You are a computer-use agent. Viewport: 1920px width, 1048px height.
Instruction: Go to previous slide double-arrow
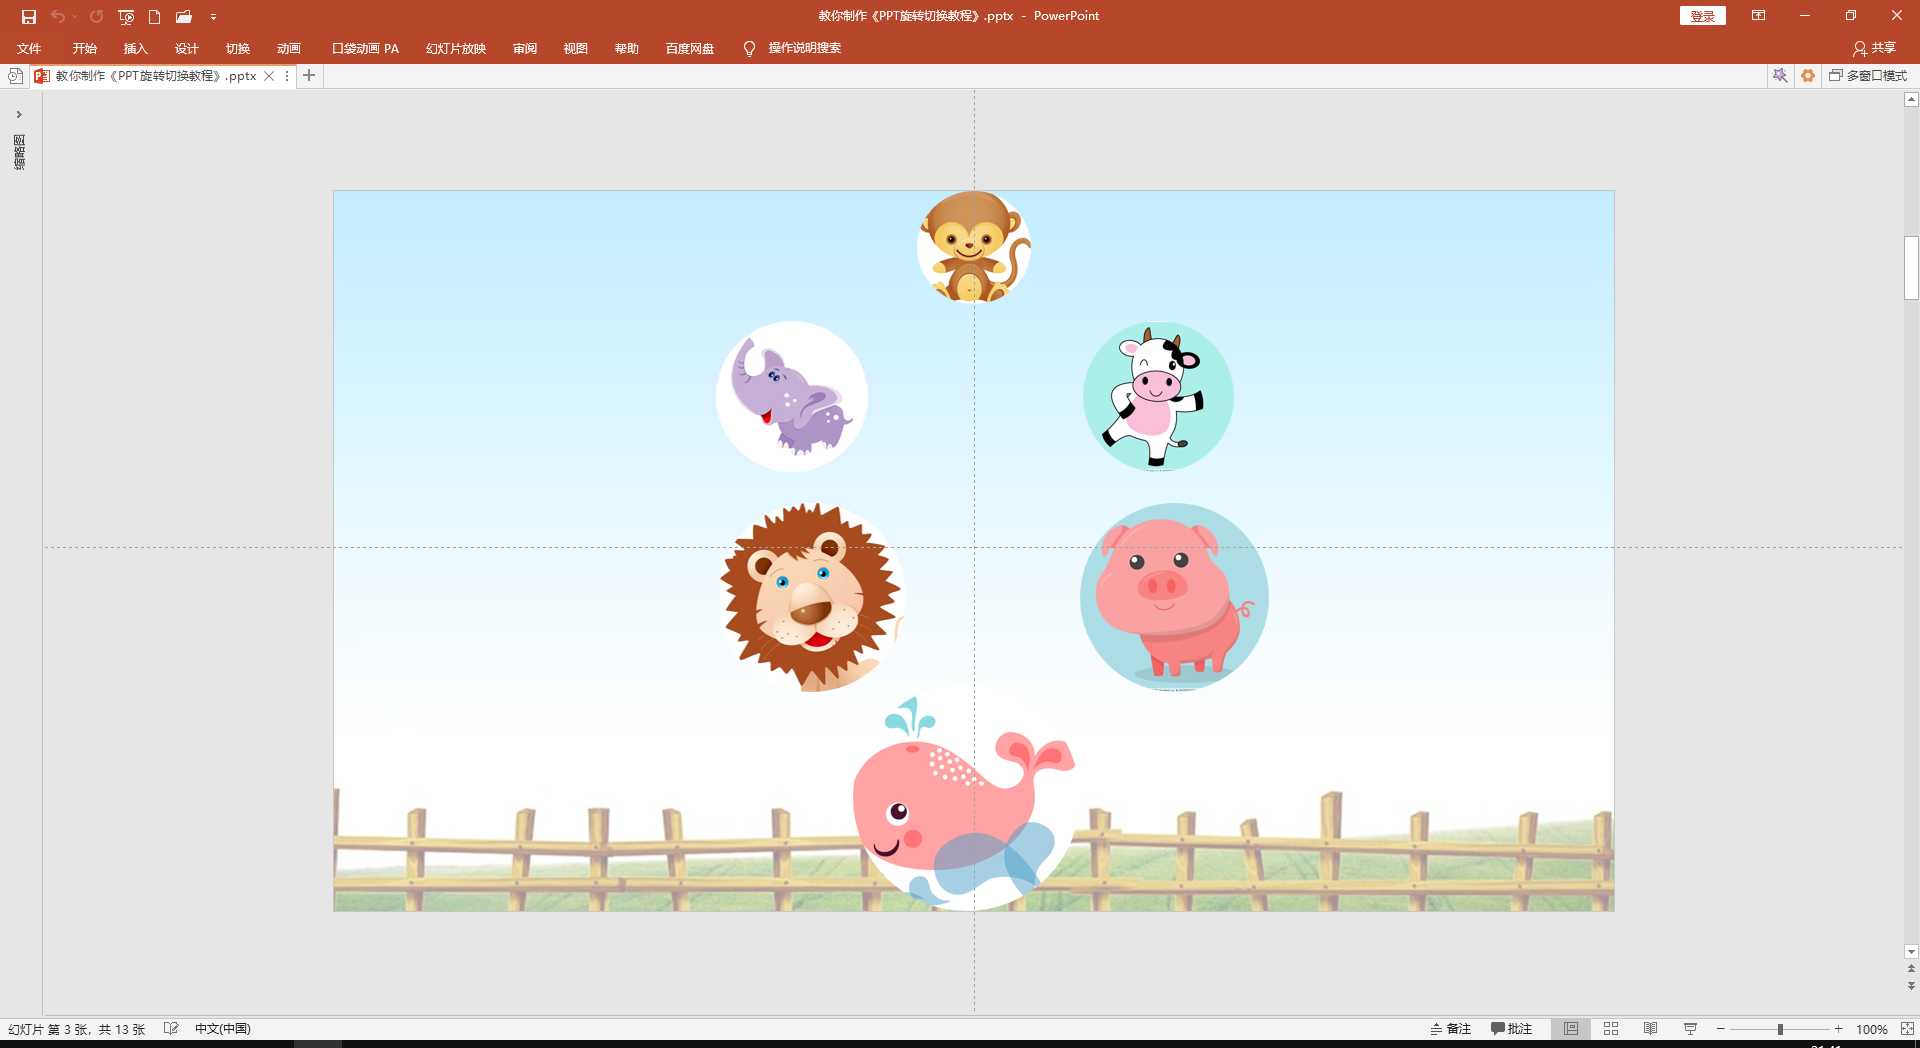pos(1911,969)
